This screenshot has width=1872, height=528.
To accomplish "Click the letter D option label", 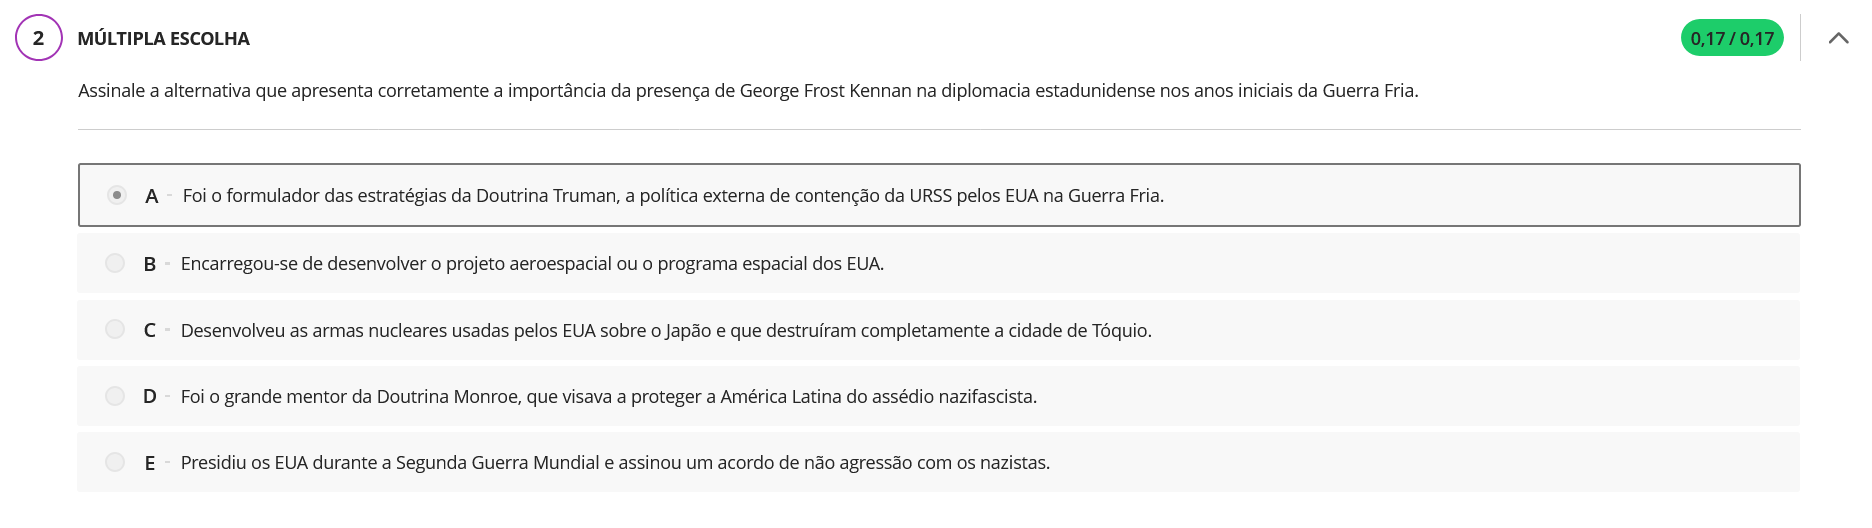I will (150, 396).
